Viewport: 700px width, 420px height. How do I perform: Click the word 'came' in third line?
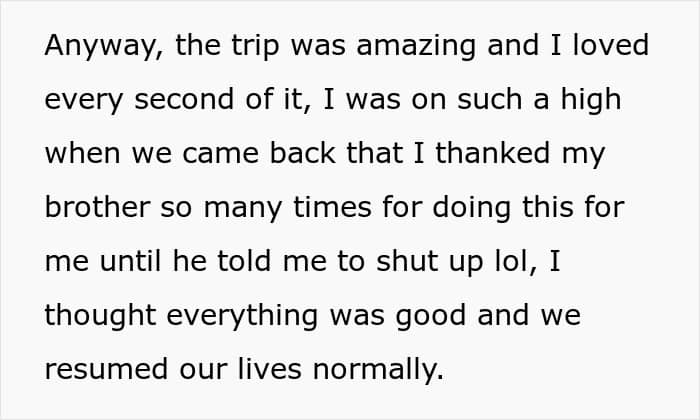click(221, 154)
